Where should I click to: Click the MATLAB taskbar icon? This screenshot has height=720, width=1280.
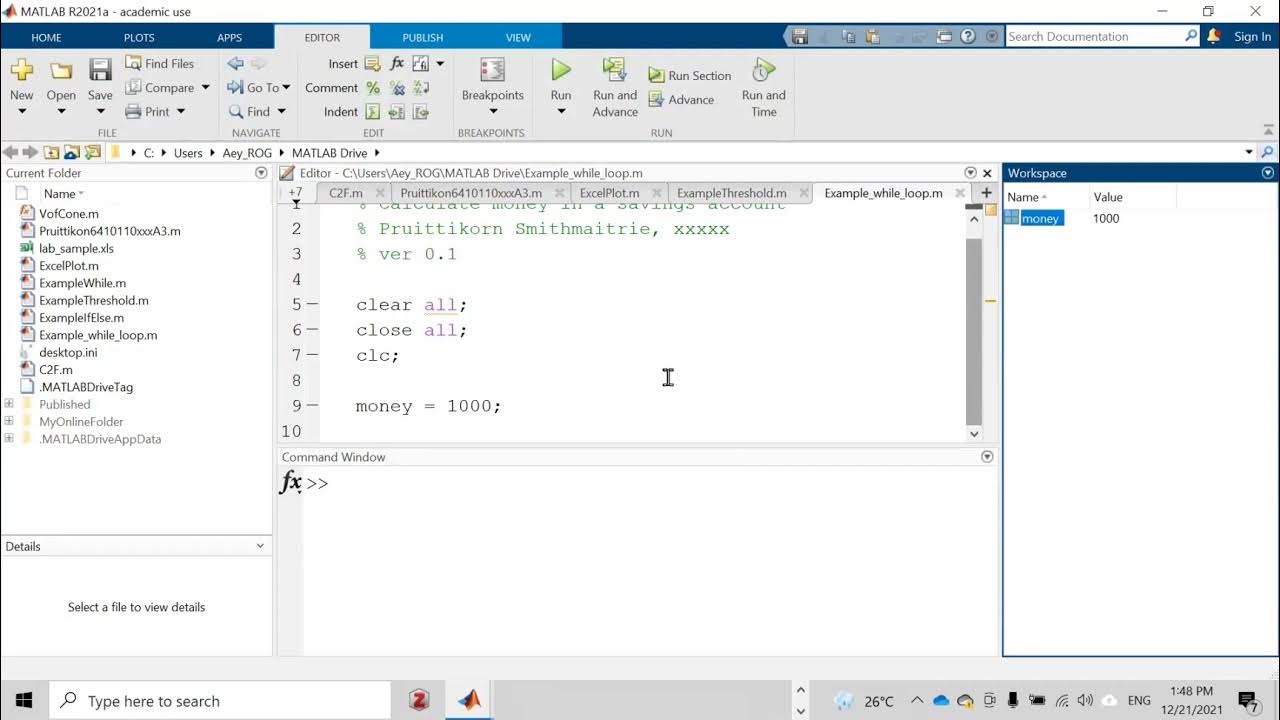coord(469,700)
